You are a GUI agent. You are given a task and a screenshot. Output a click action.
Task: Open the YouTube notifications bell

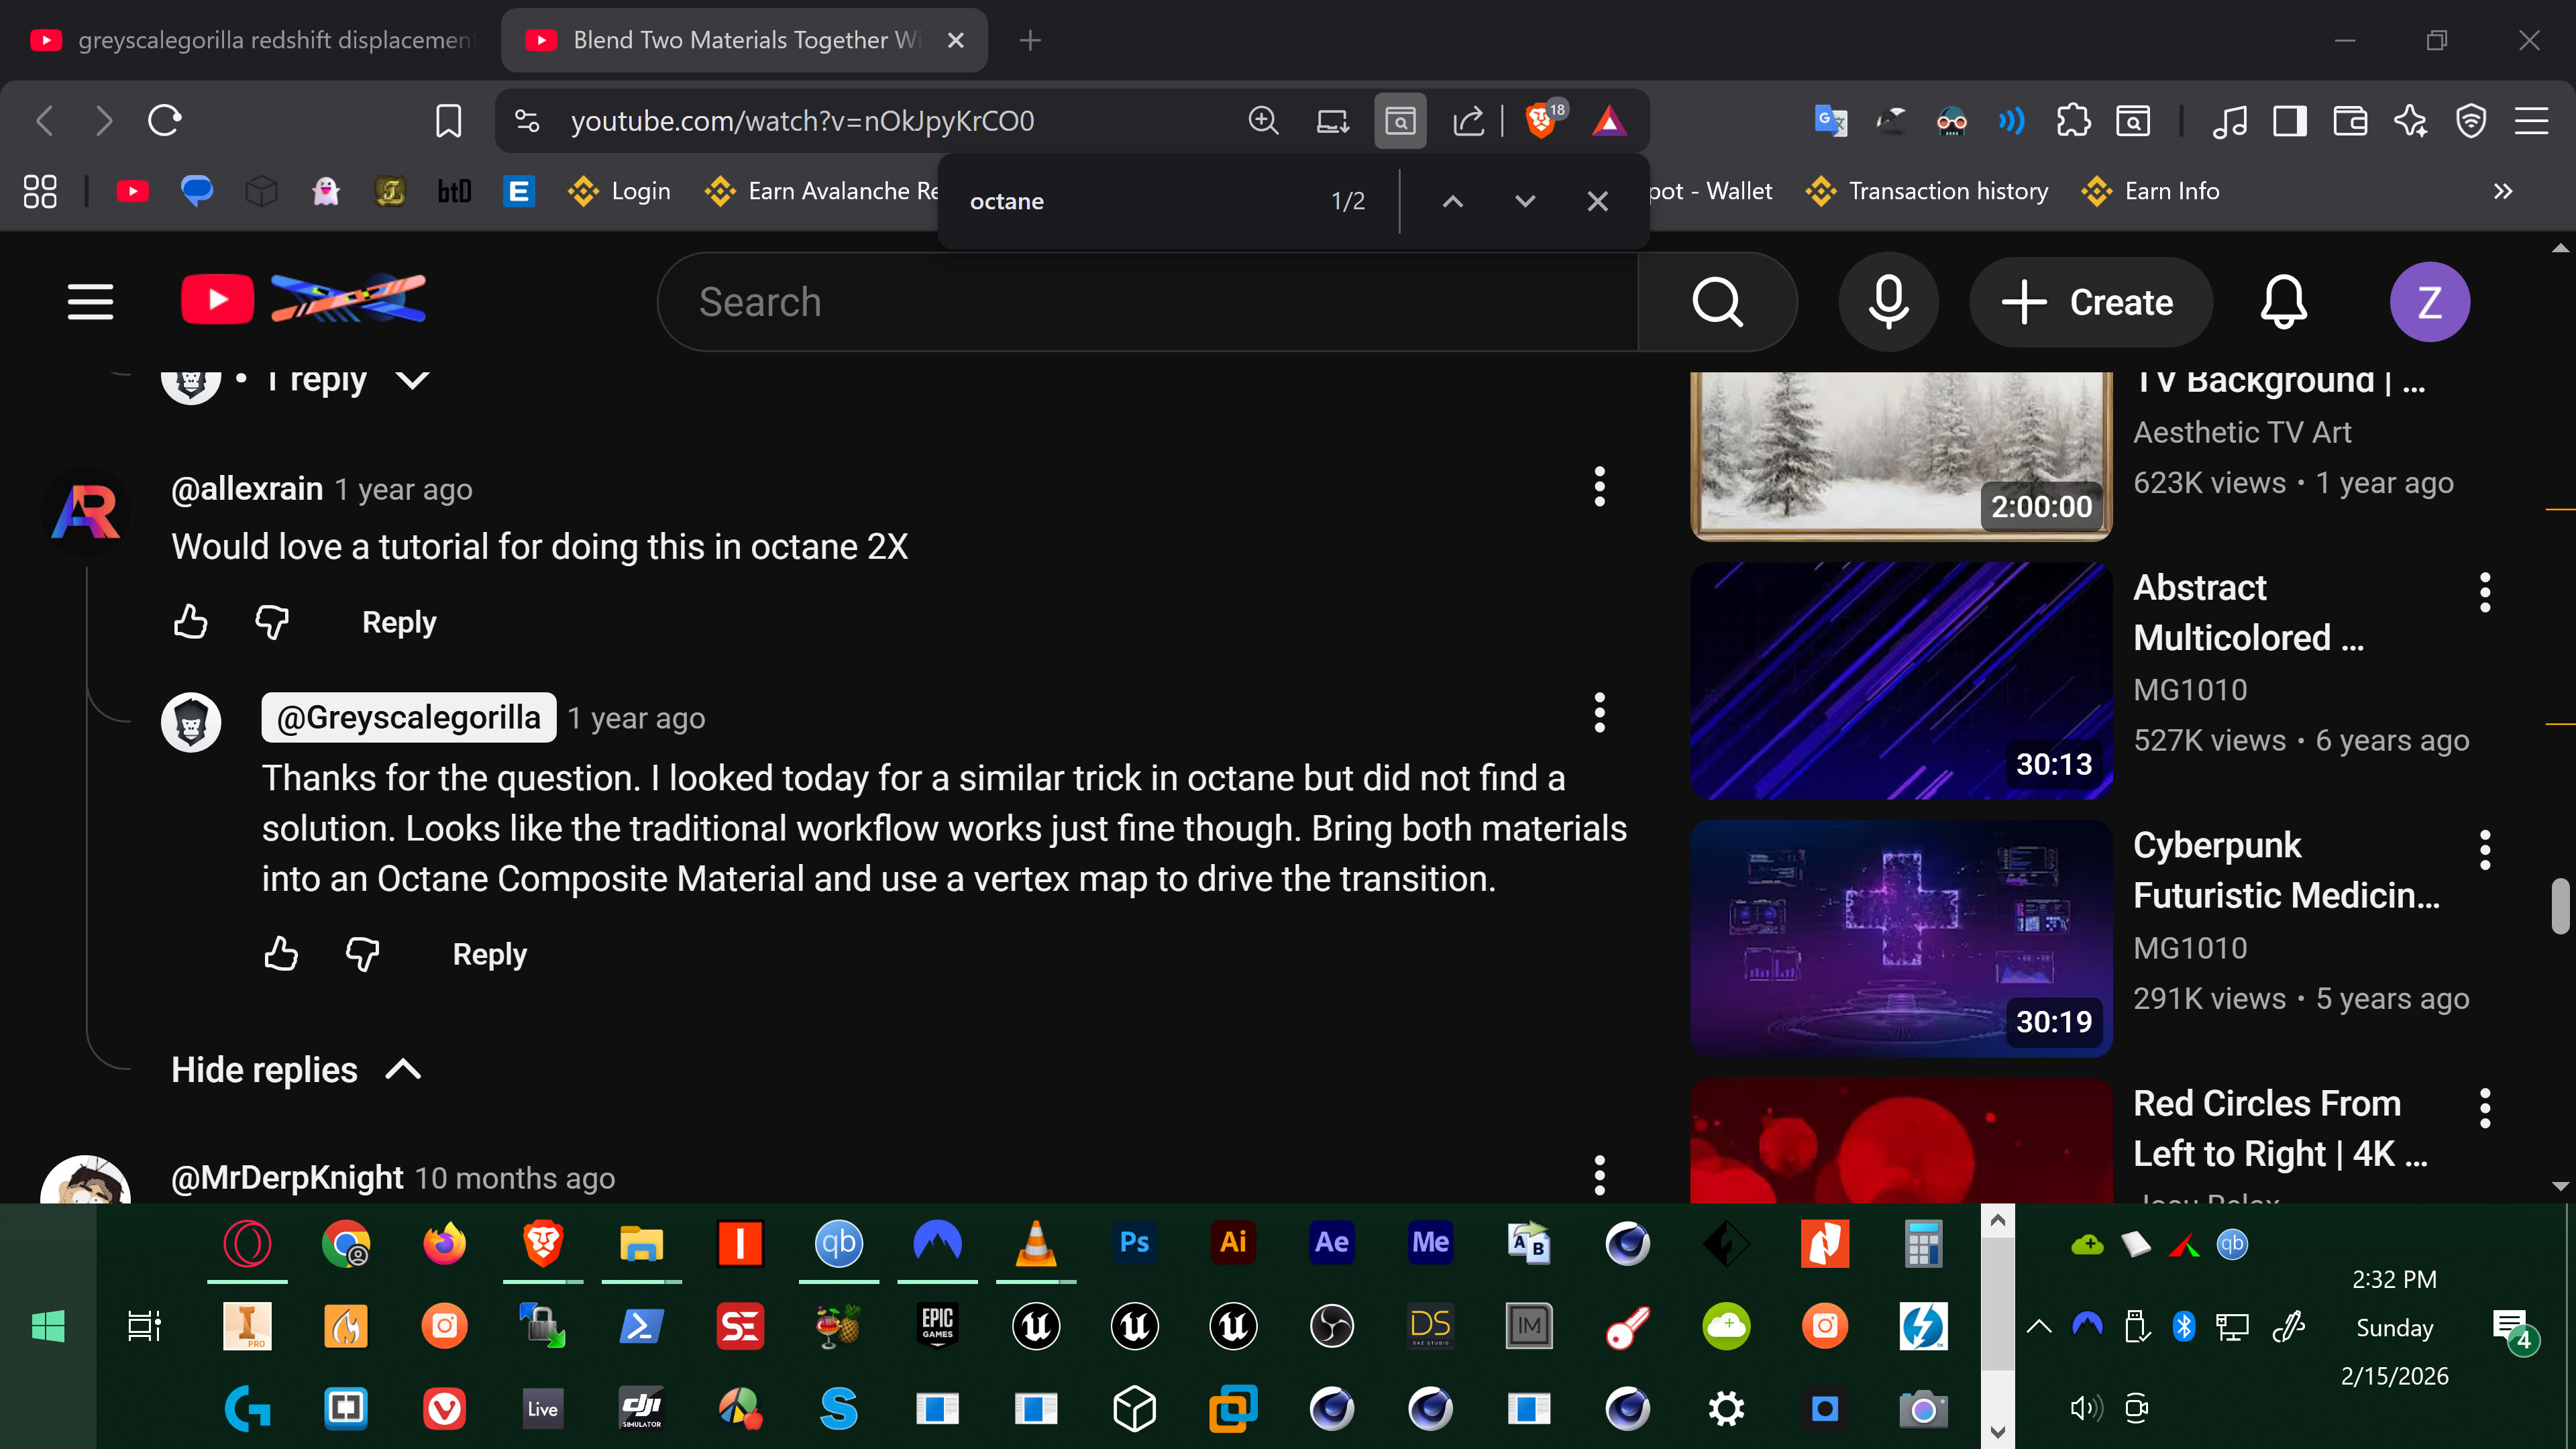(2283, 302)
